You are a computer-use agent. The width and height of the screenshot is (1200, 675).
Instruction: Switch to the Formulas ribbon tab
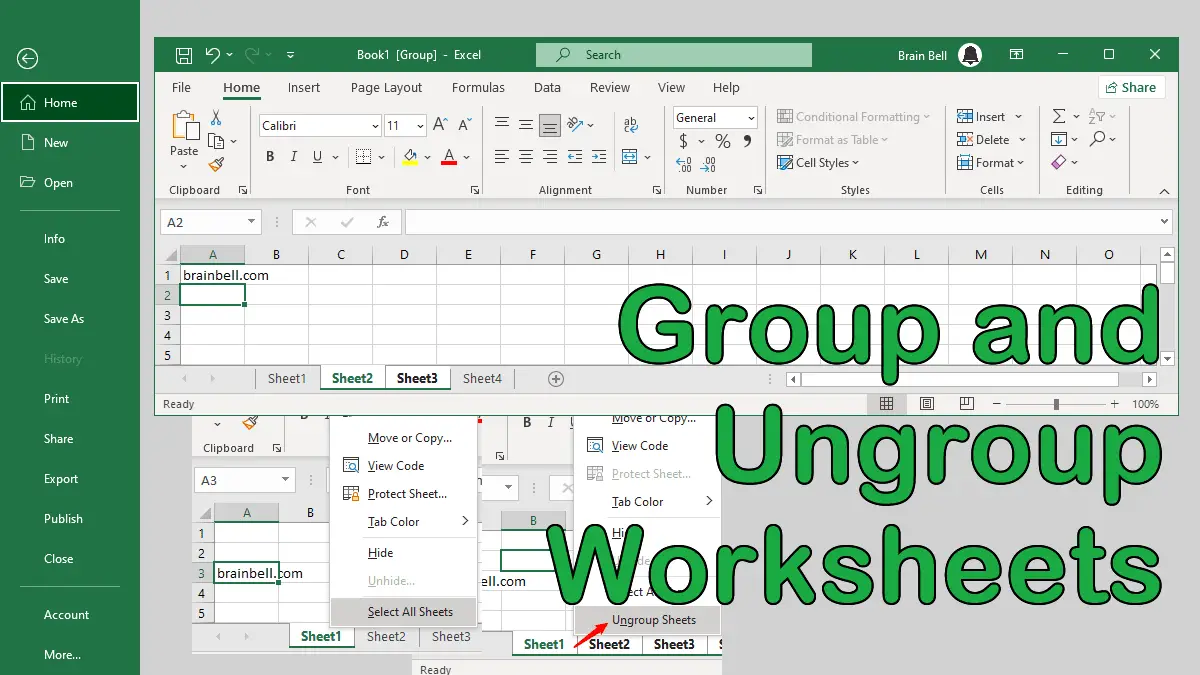pos(478,87)
